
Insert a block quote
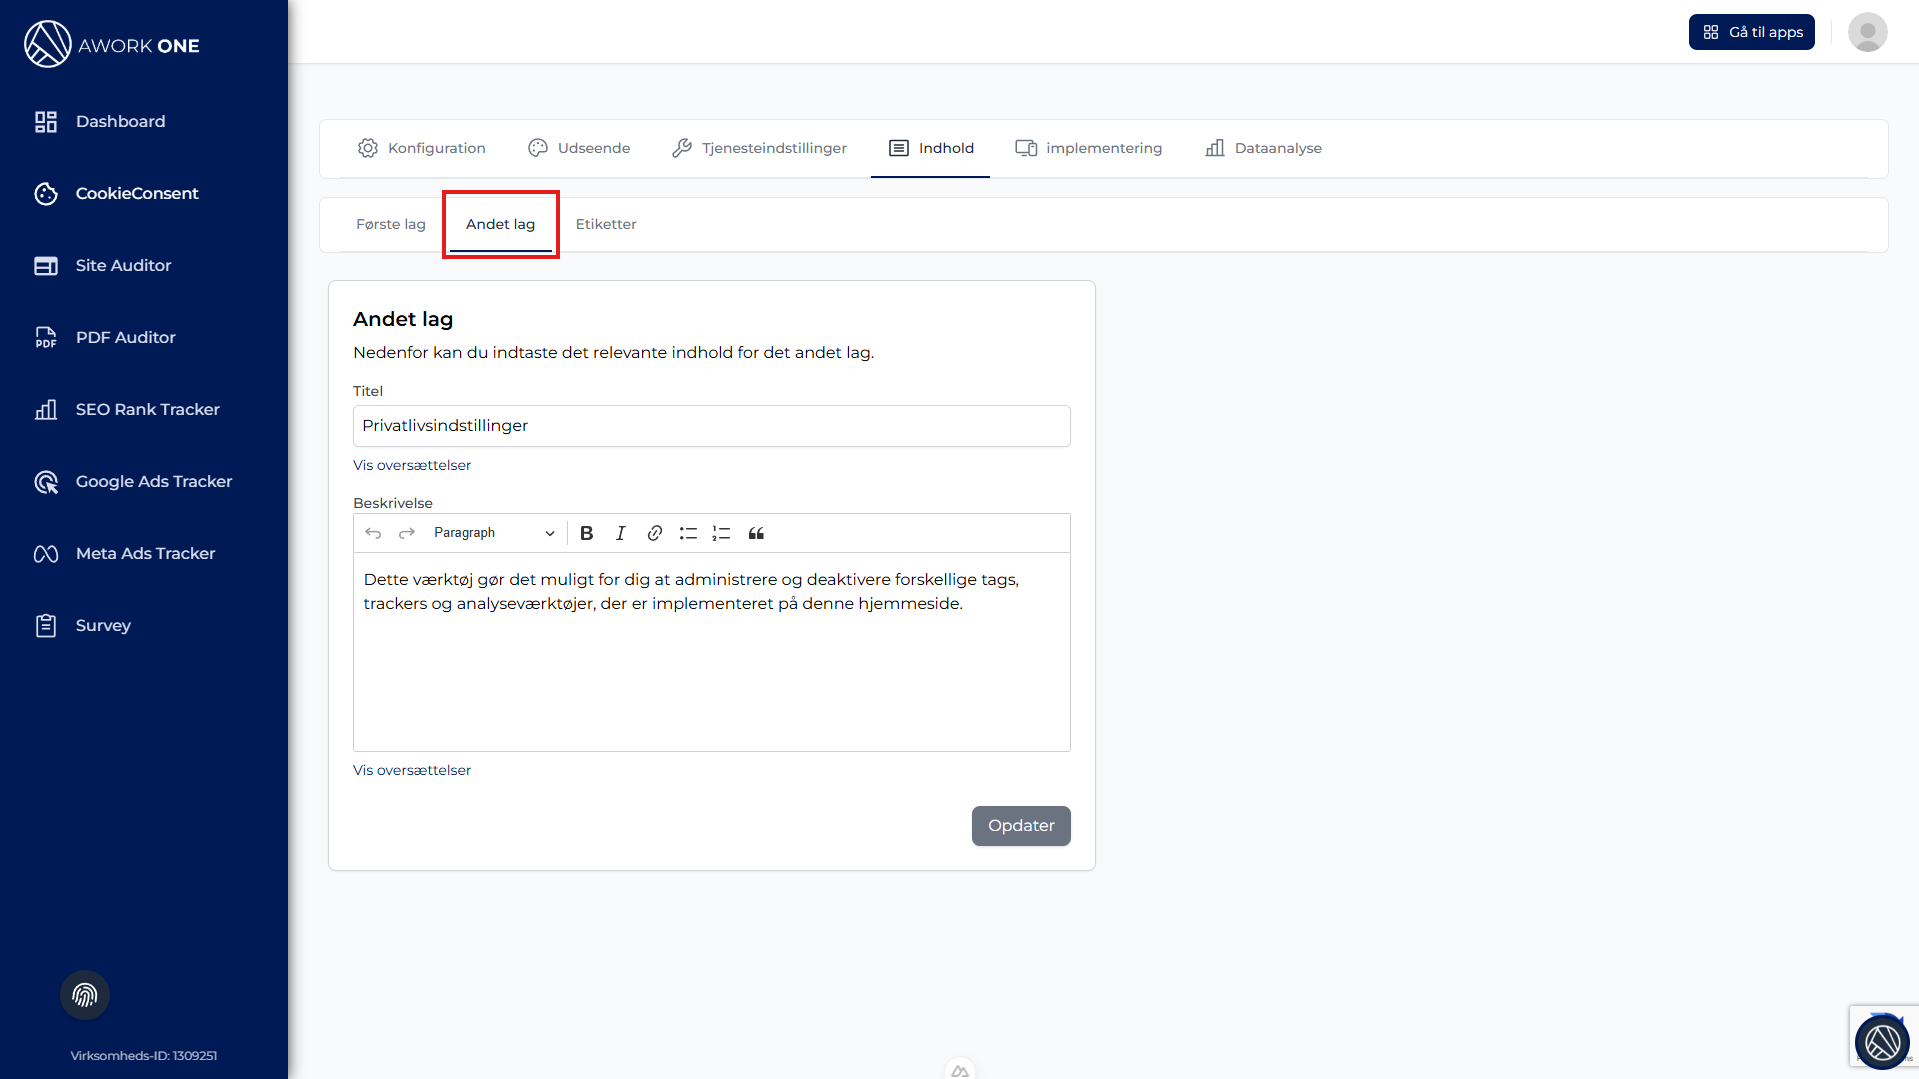tap(756, 533)
